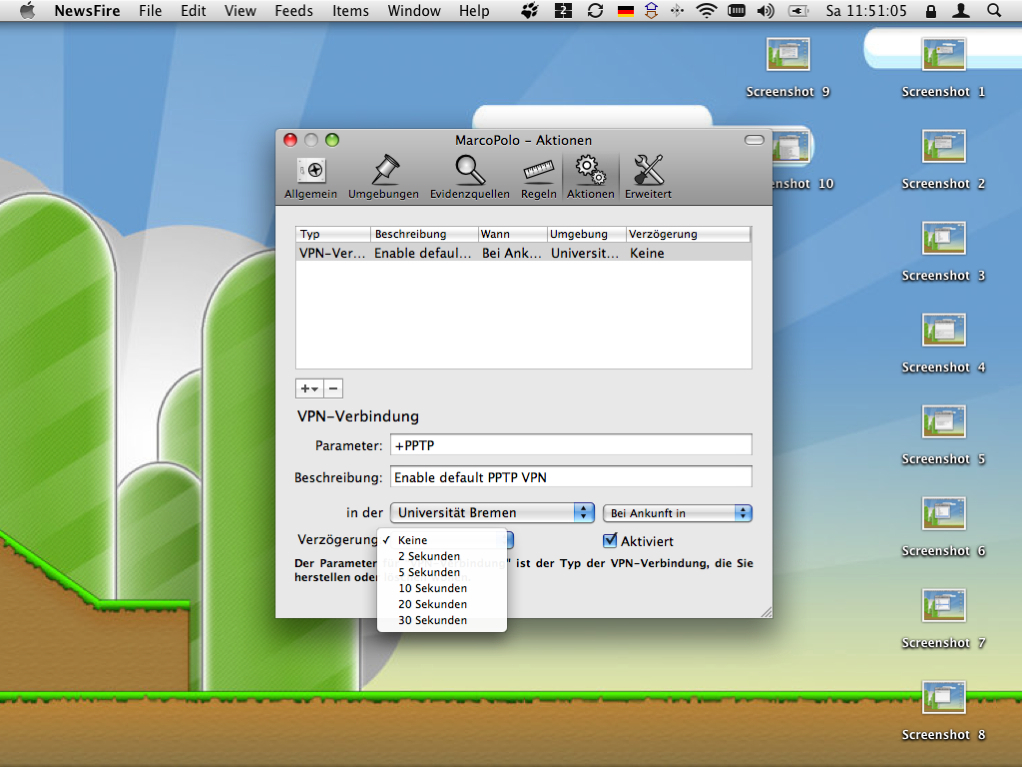Open the NewsFire application menu

click(x=87, y=10)
